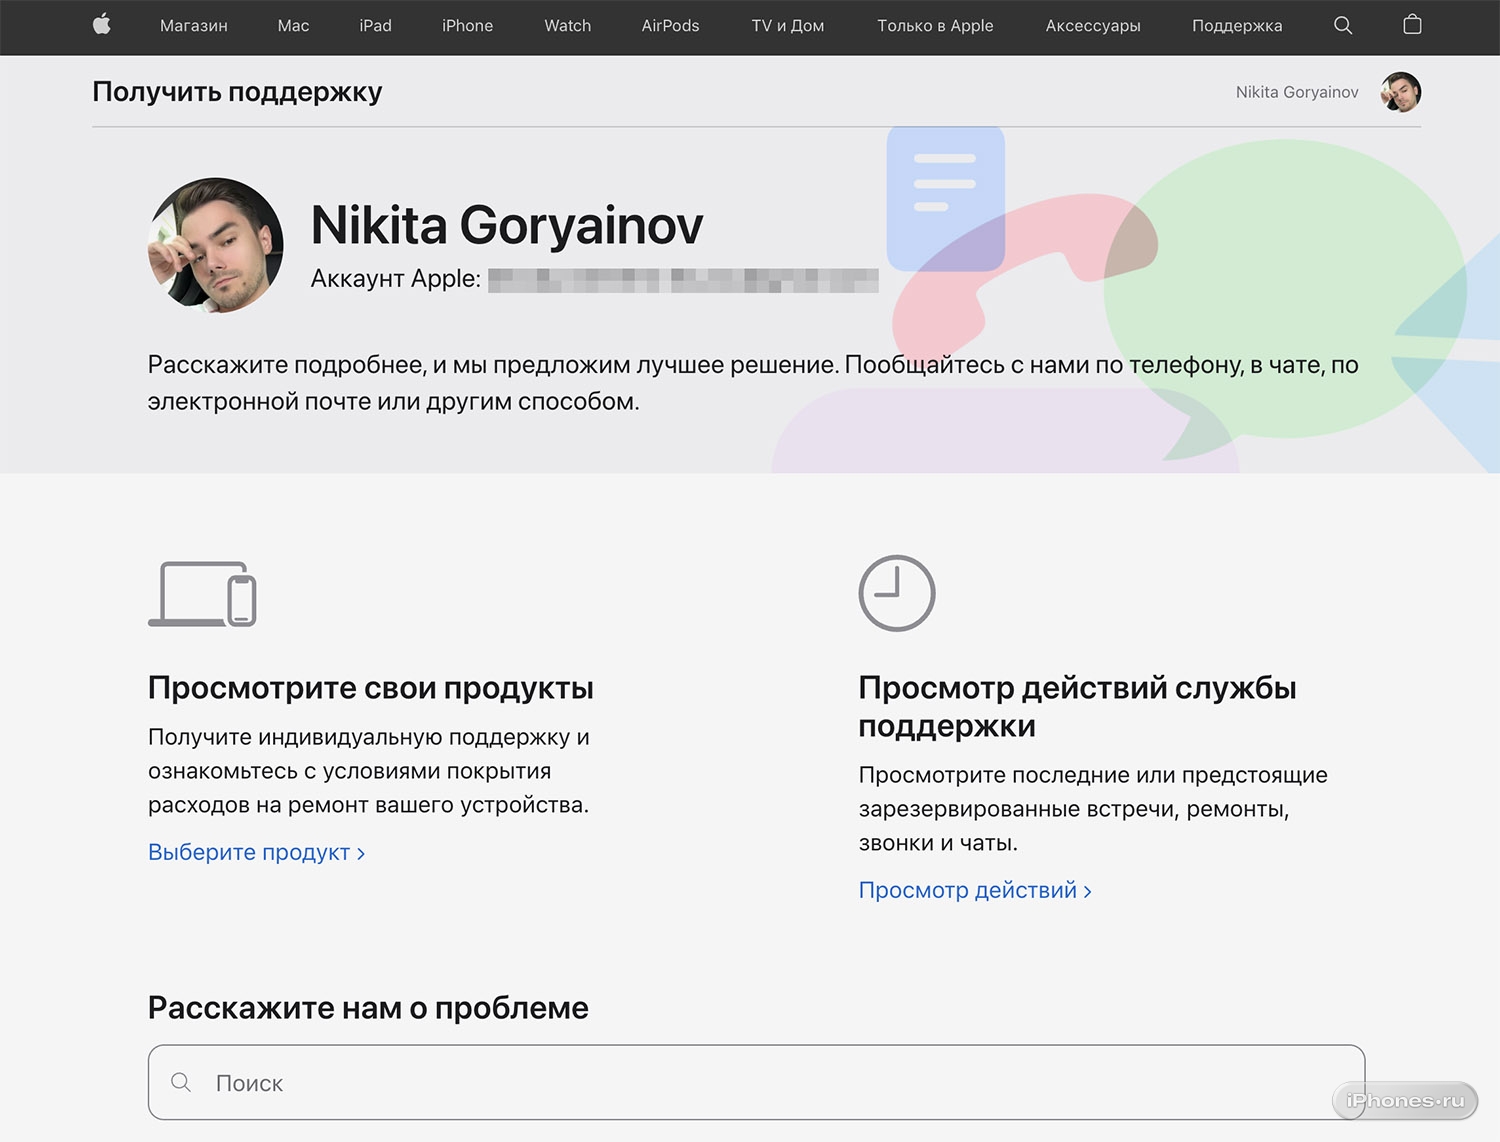Focus the Поиск problem search field
Viewport: 1500px width, 1142px height.
click(756, 1082)
